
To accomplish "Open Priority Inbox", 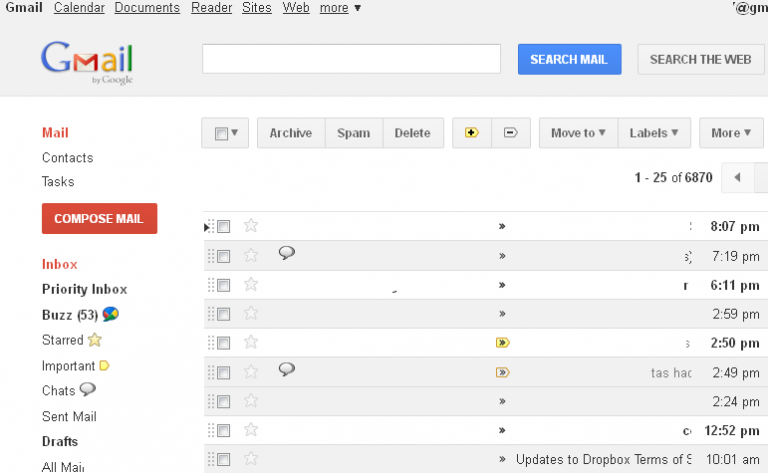I will (x=85, y=289).
